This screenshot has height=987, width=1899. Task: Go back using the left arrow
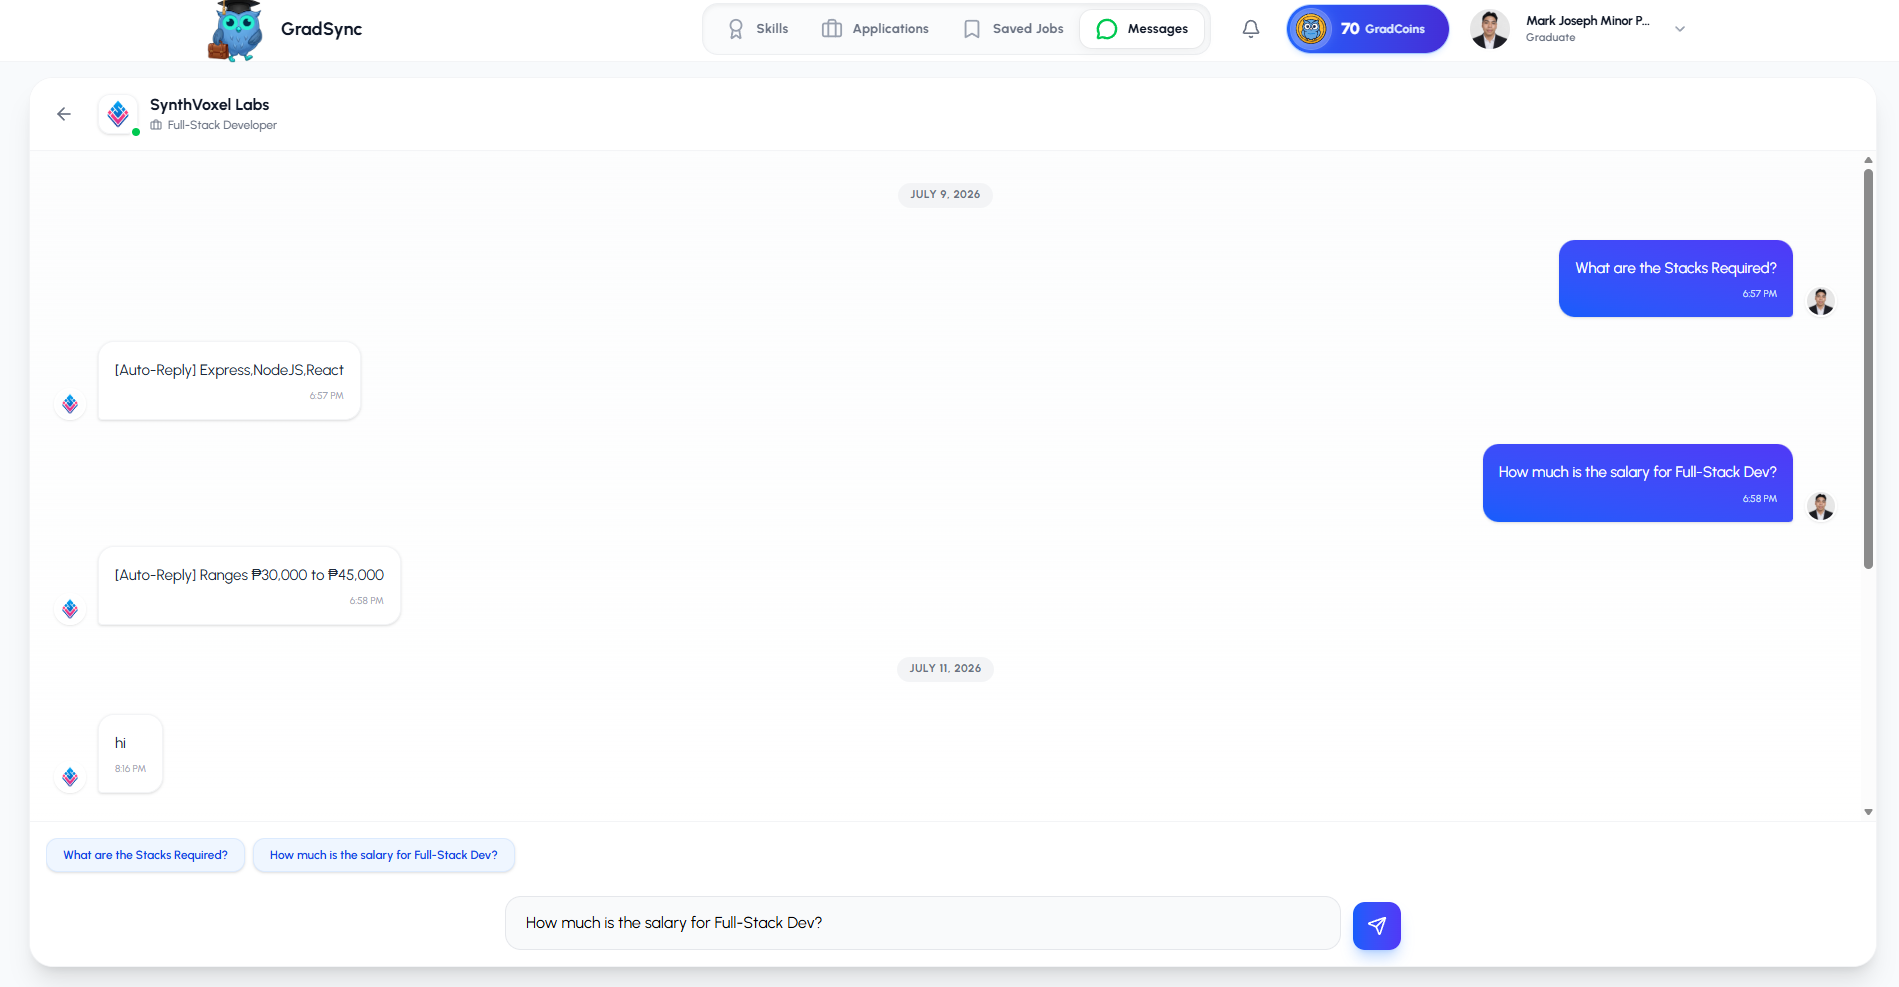64,114
